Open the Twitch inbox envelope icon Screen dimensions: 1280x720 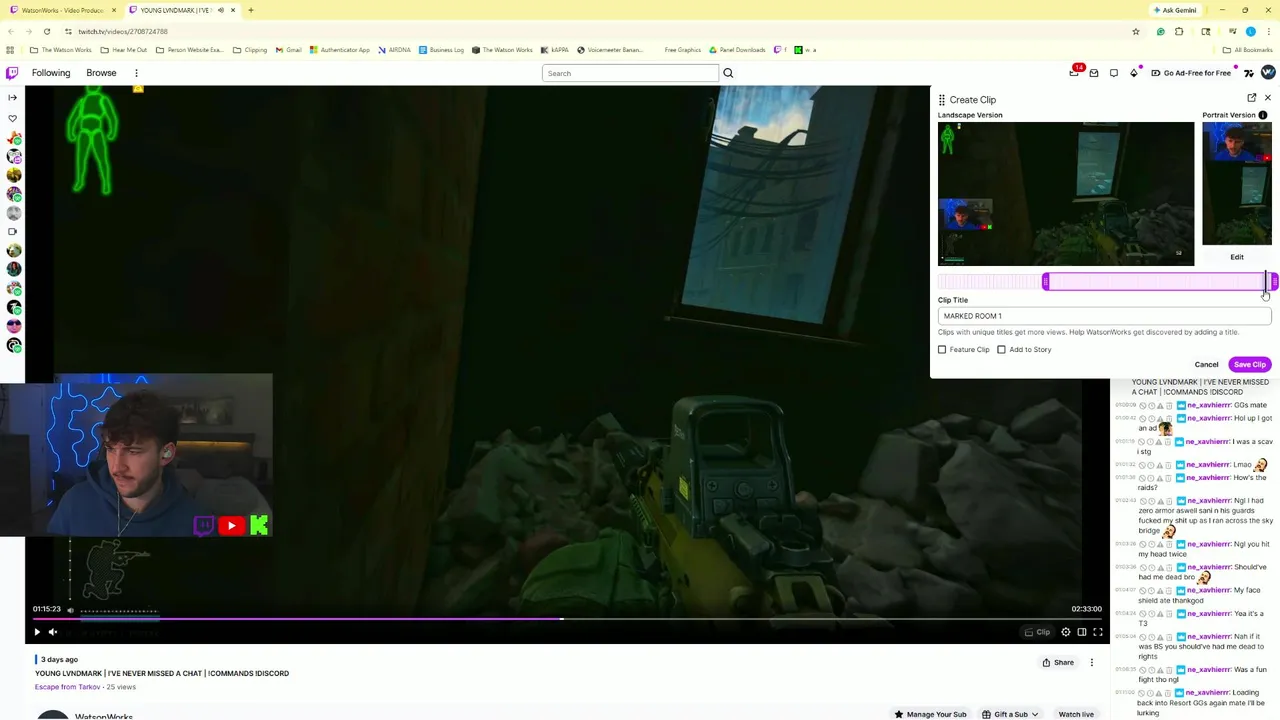(1094, 73)
